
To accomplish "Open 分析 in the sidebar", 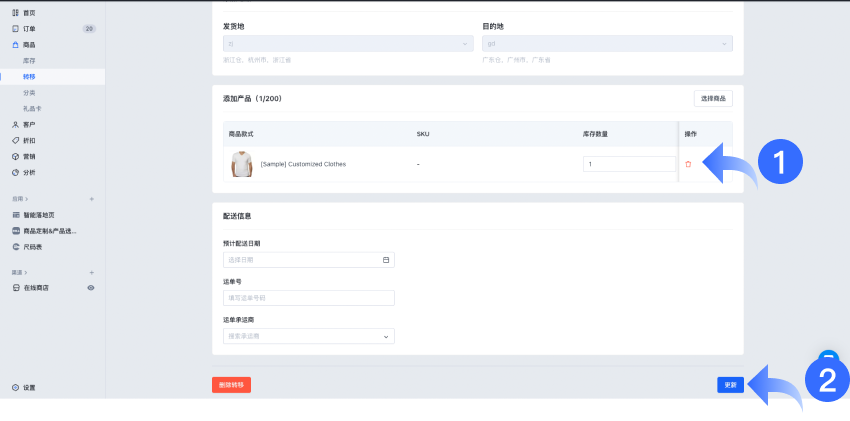I will pyautogui.click(x=29, y=172).
